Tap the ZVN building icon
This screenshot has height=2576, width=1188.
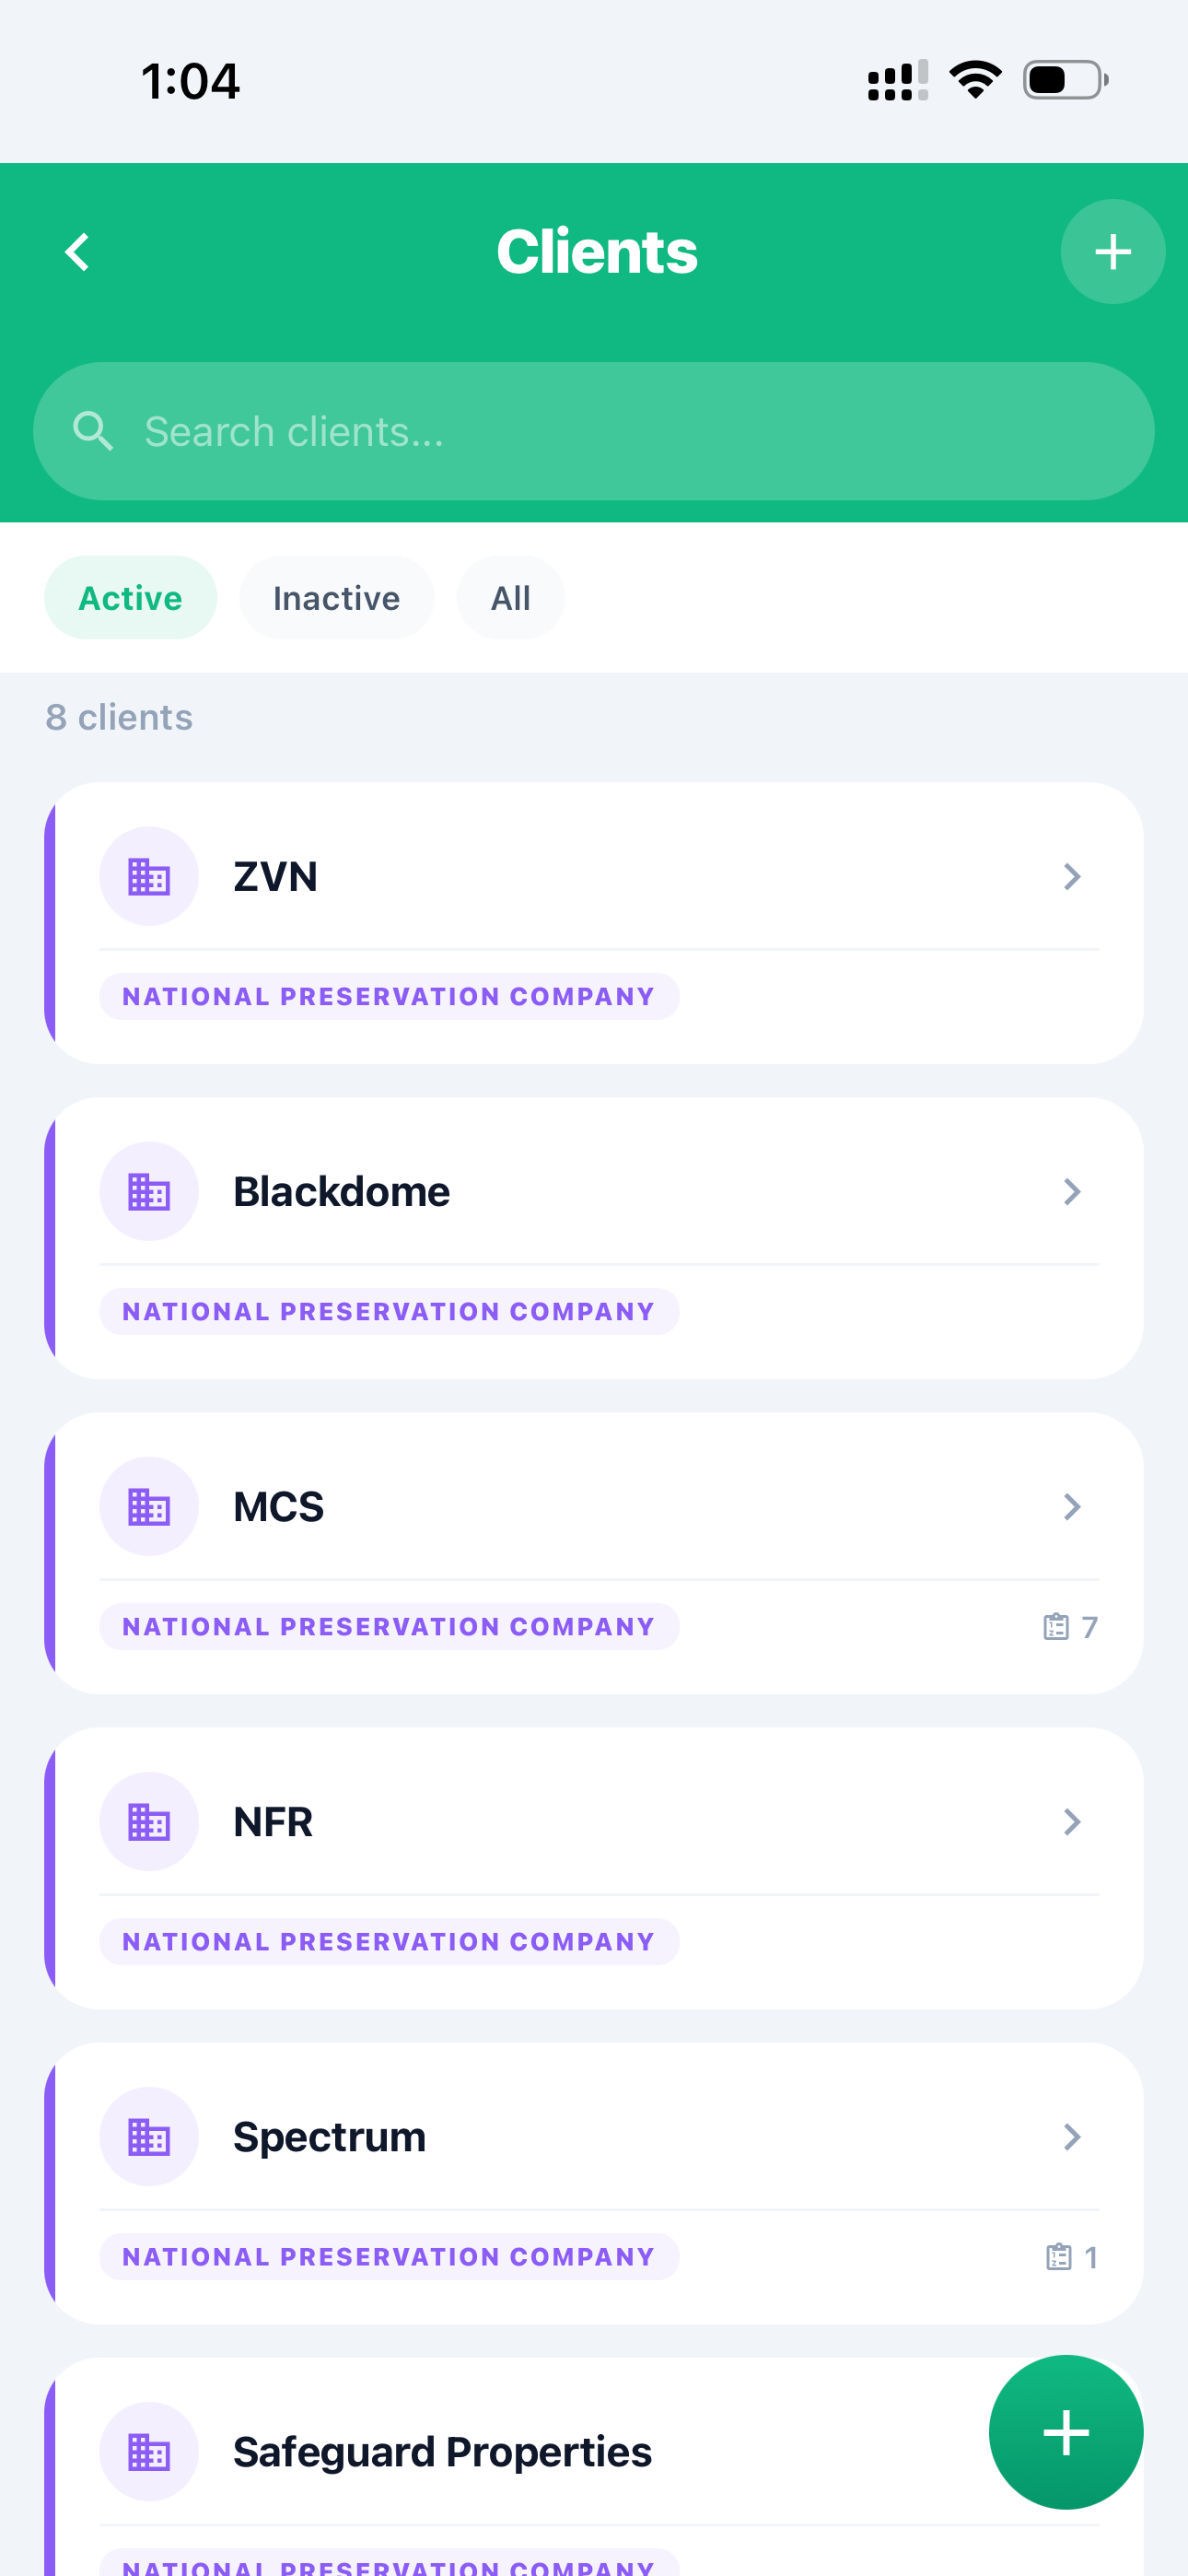tap(149, 877)
